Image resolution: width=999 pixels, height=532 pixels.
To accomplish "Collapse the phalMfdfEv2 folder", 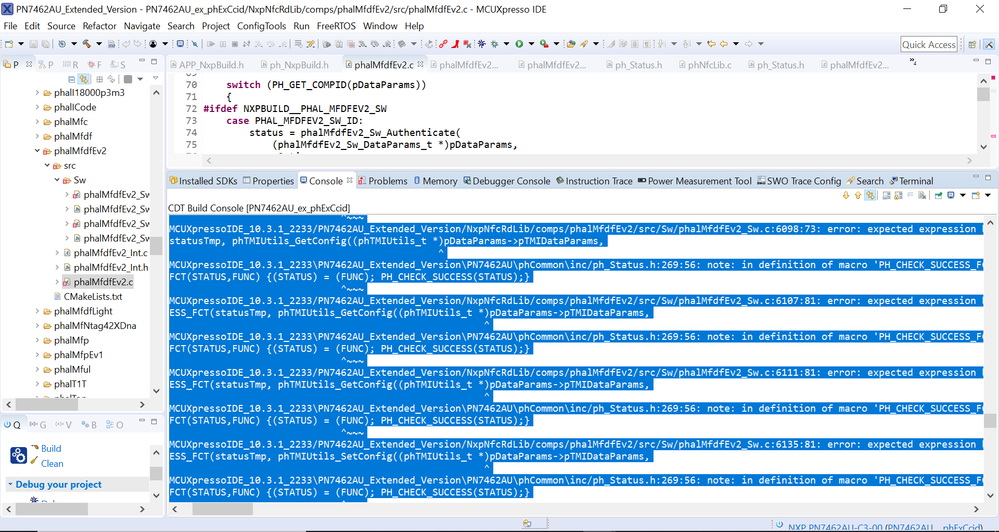I will [37, 151].
